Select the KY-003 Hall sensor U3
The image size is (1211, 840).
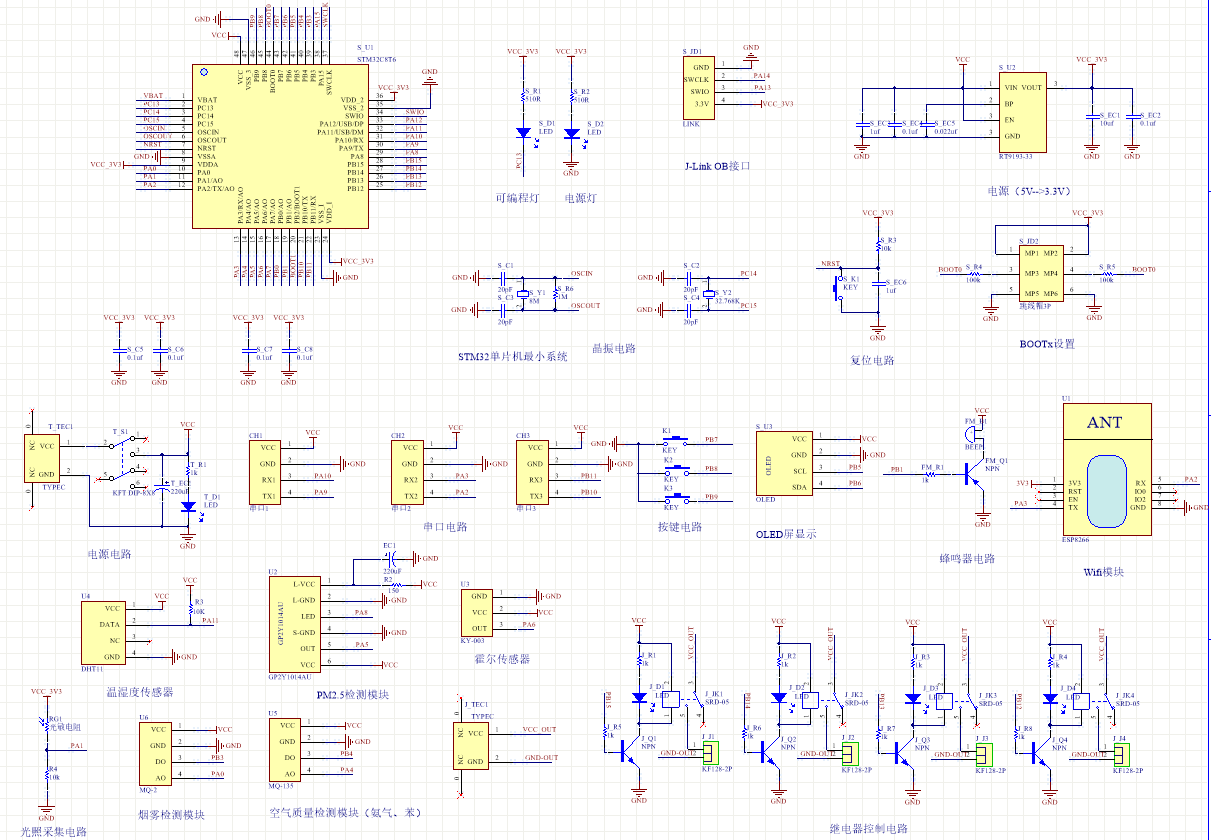coord(476,612)
